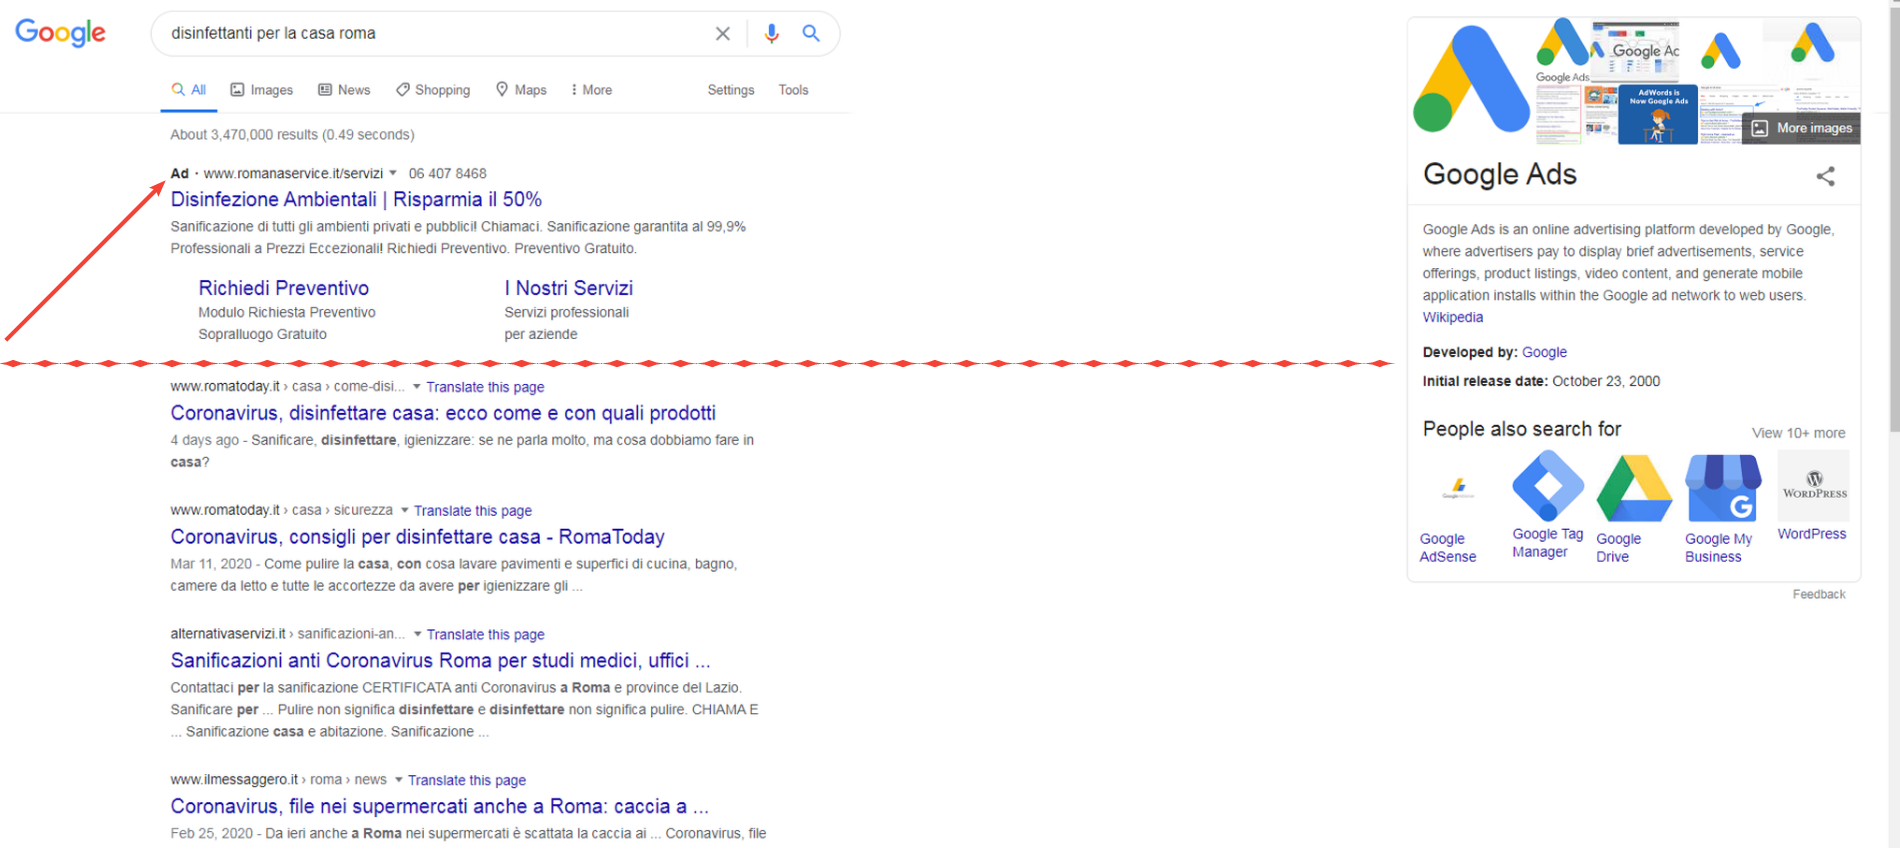Screen dimensions: 1900x850
Task: Select the All tab
Action: click(189, 90)
